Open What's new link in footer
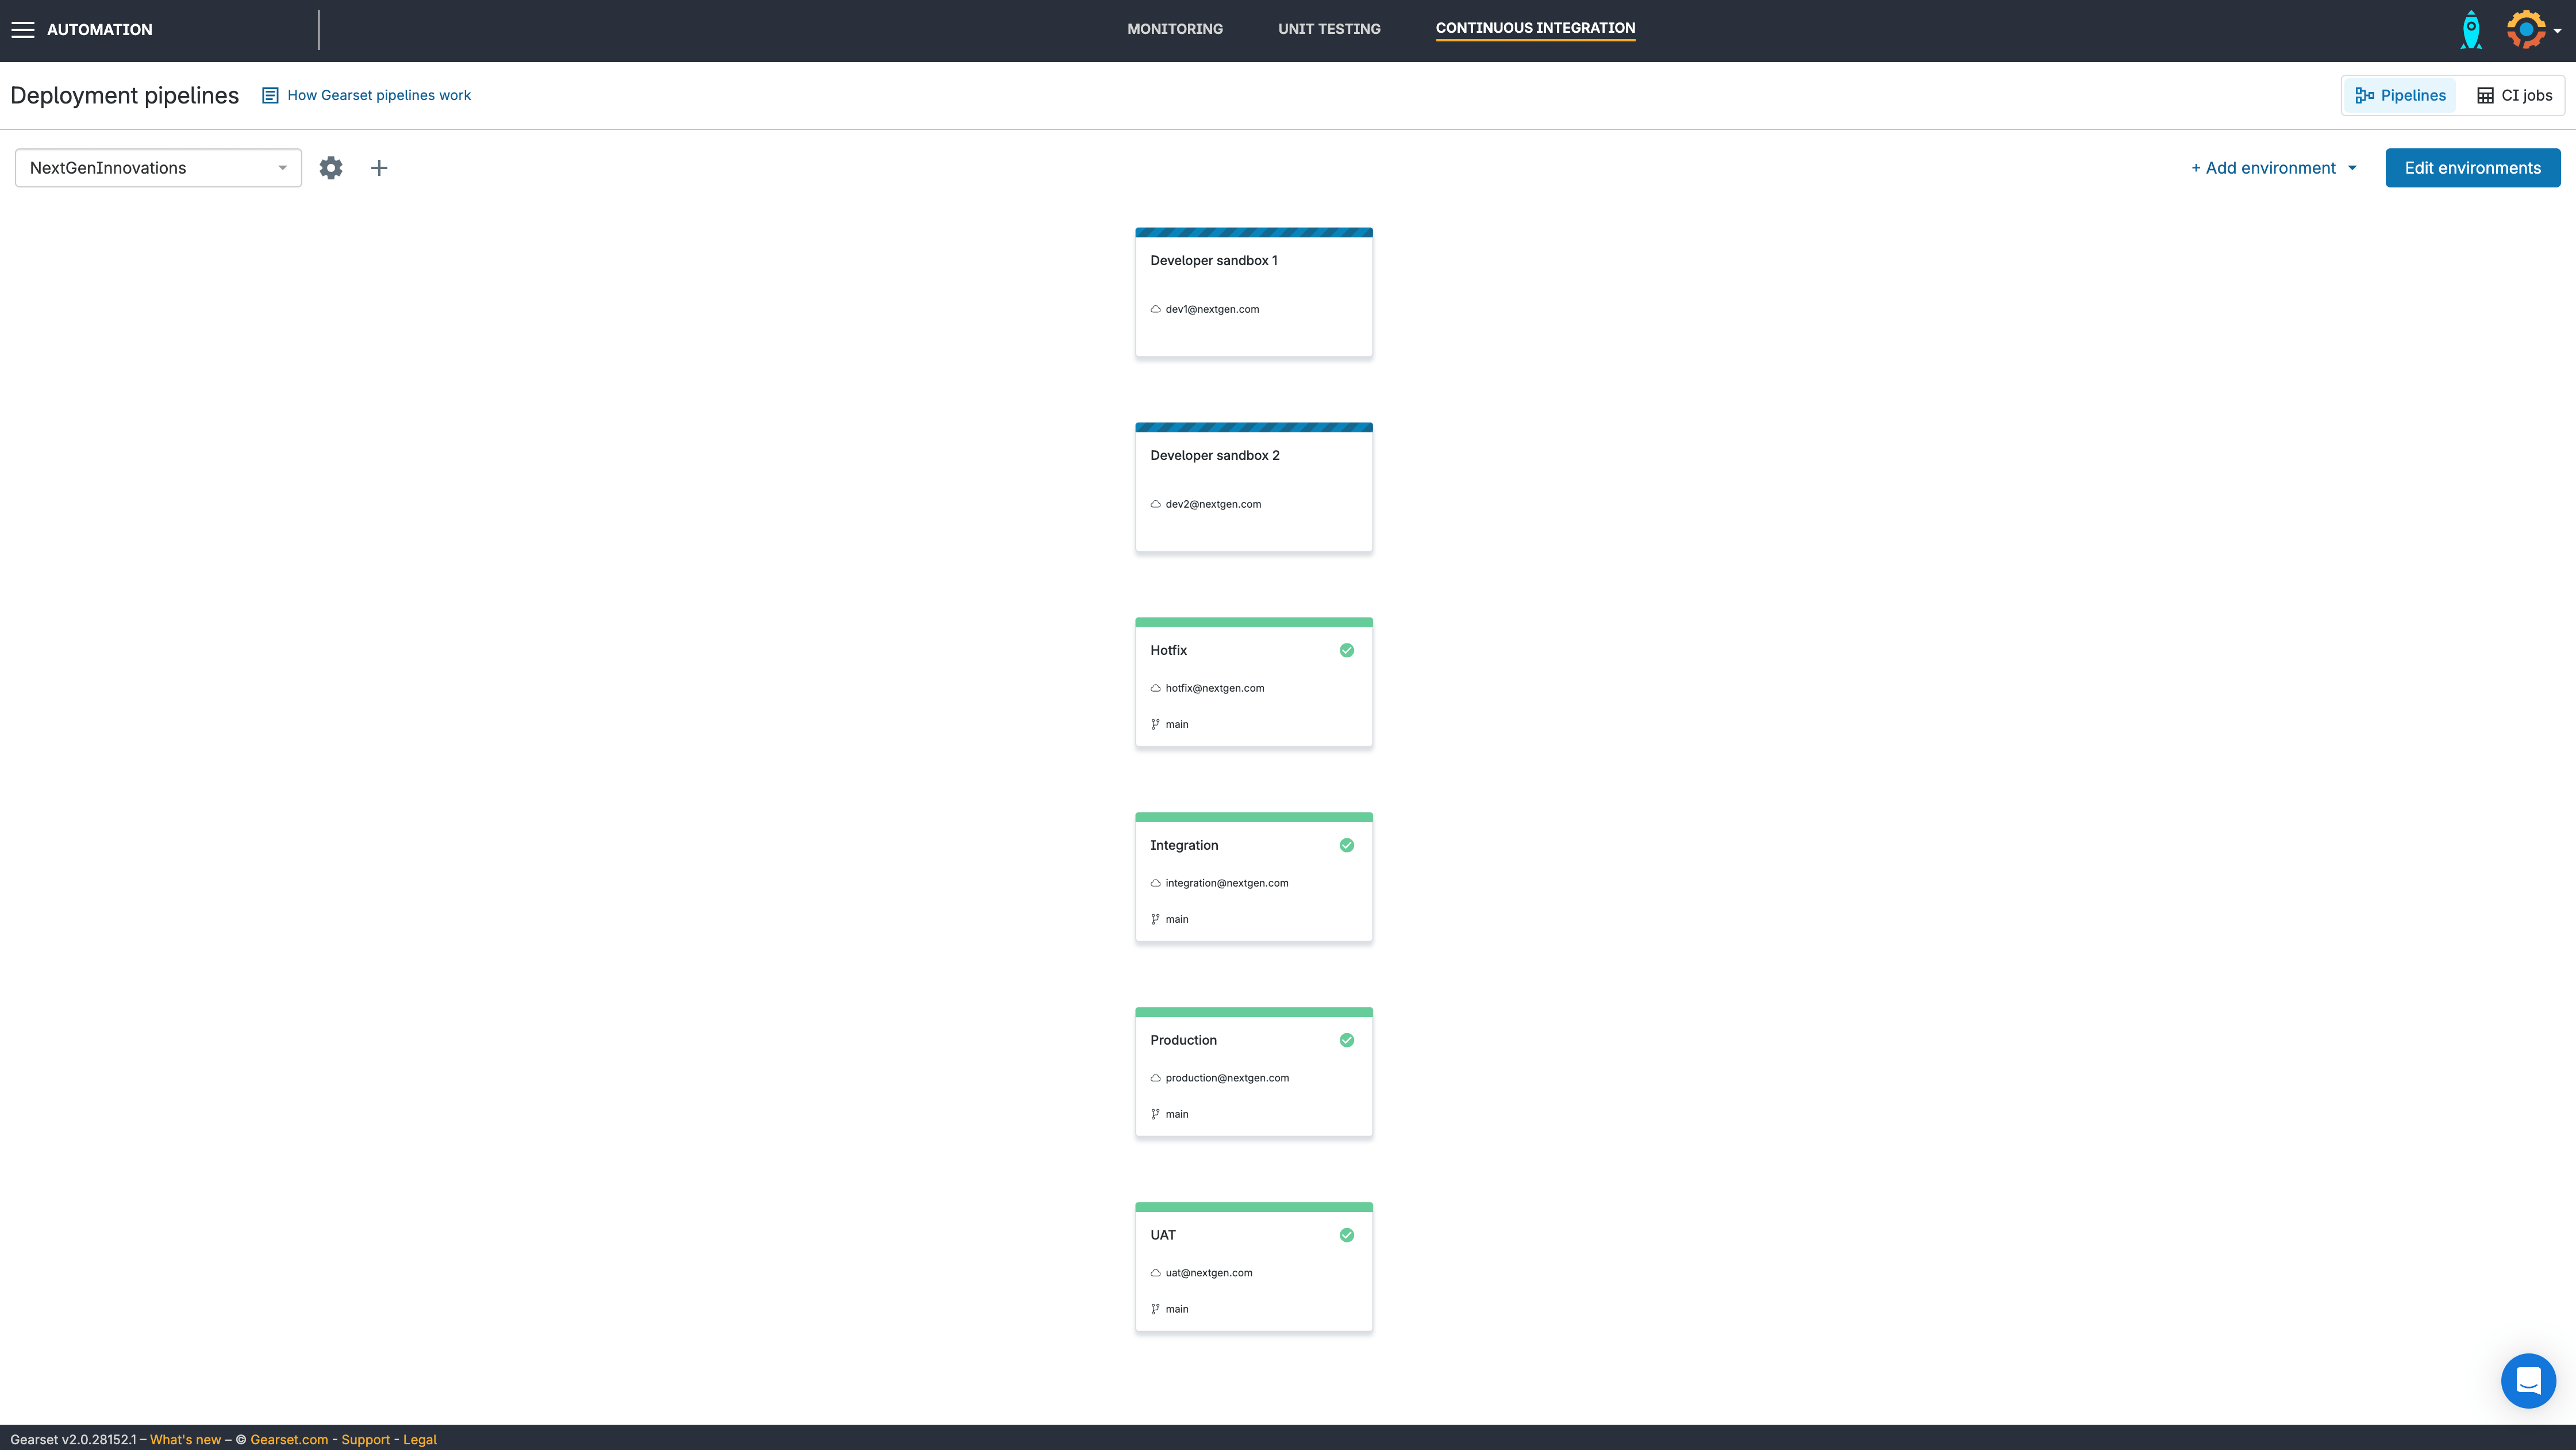 click(x=185, y=1439)
